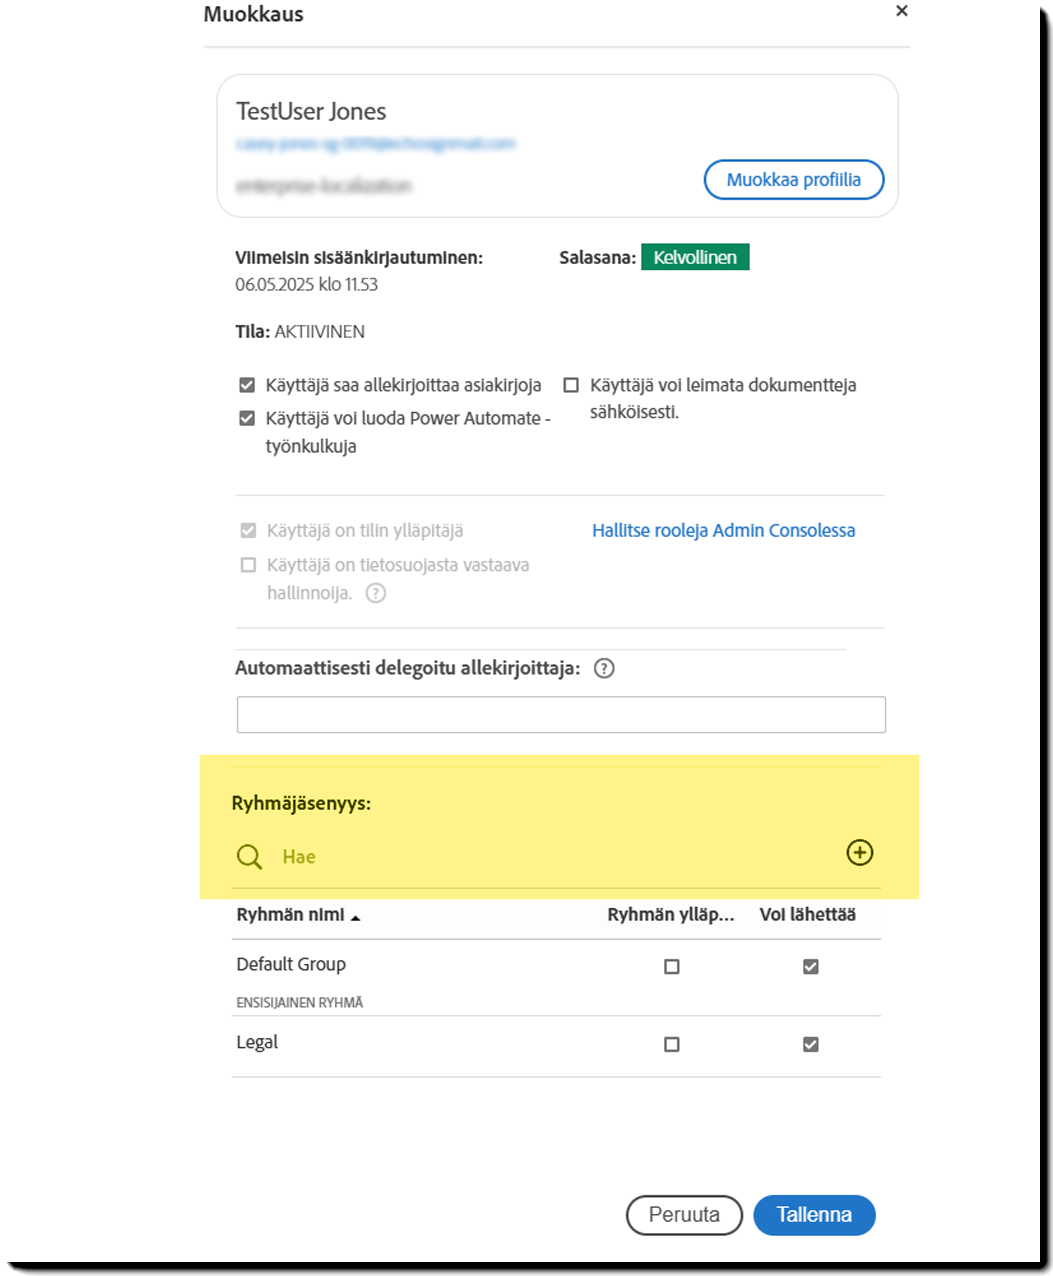Click the blurred email link under TestUser Jones
Screen dimensions: 1053x1276
point(376,144)
